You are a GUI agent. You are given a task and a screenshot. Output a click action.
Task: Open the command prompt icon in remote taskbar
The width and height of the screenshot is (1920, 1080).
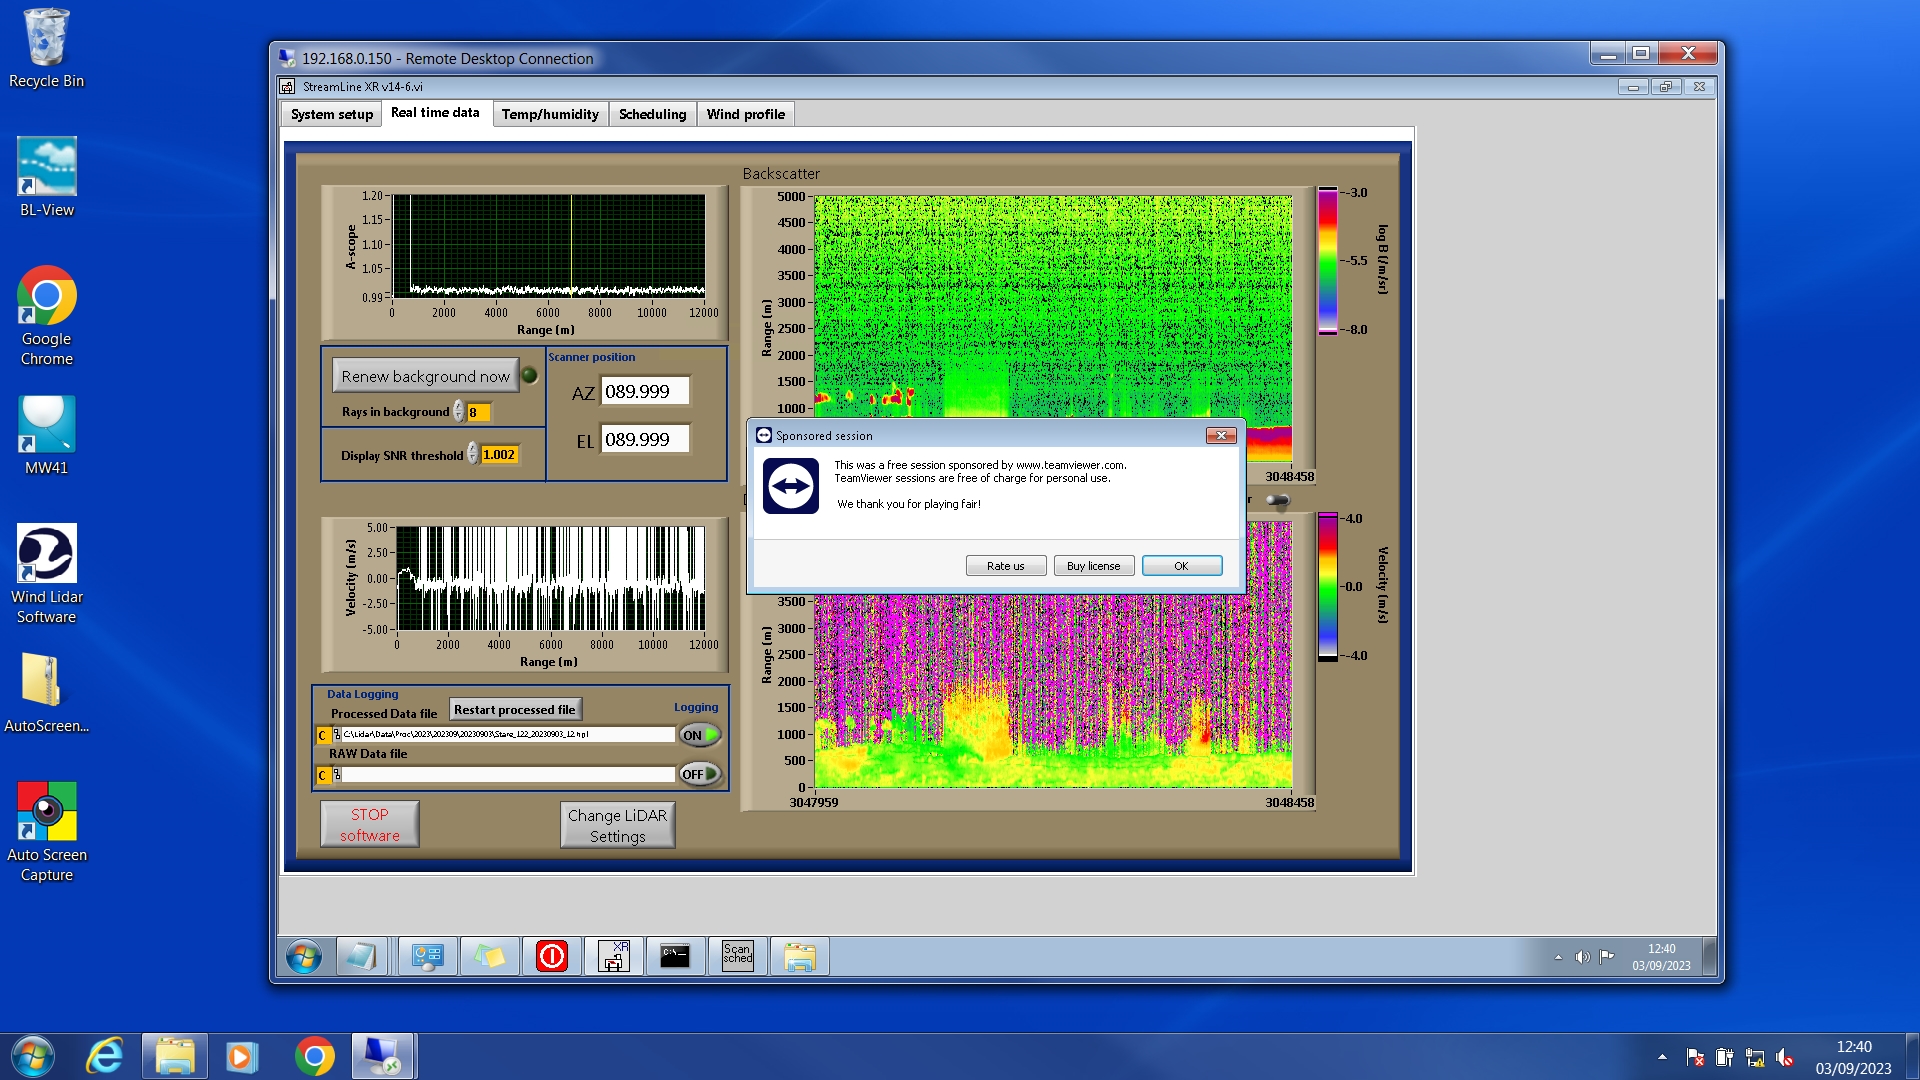tap(675, 956)
